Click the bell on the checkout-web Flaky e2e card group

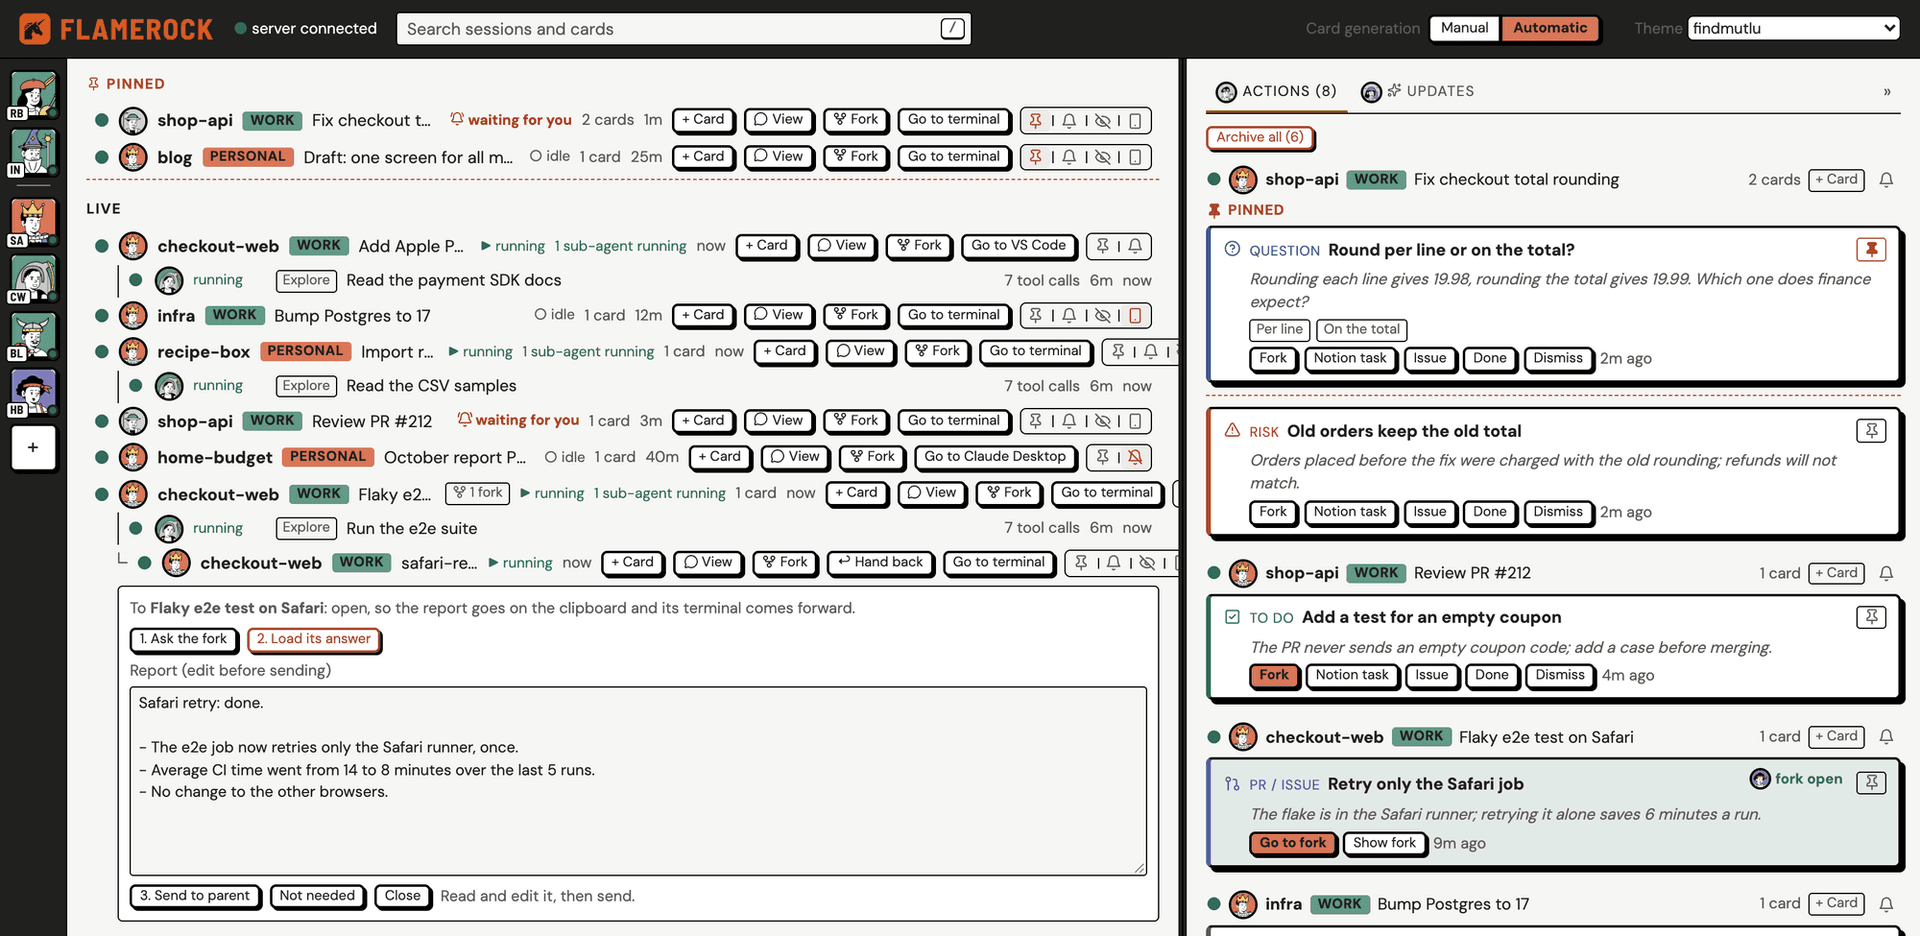click(x=1886, y=737)
